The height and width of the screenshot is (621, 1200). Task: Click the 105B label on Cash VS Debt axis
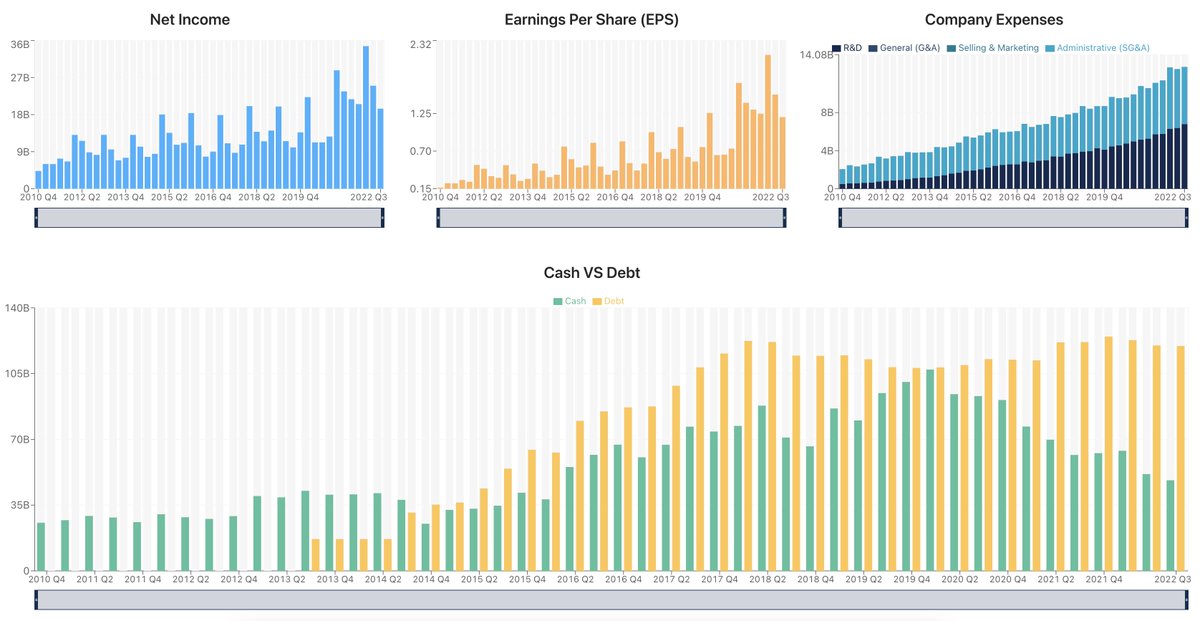[18, 374]
